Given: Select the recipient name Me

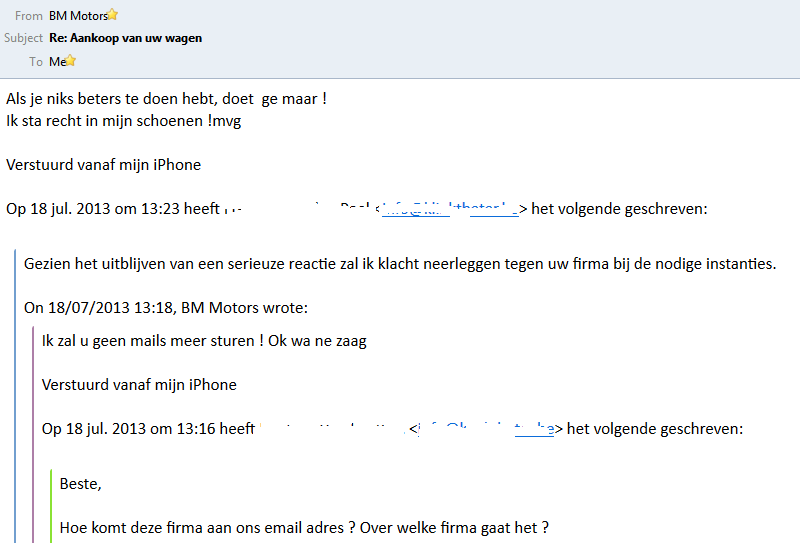Looking at the screenshot, I should [x=56, y=61].
